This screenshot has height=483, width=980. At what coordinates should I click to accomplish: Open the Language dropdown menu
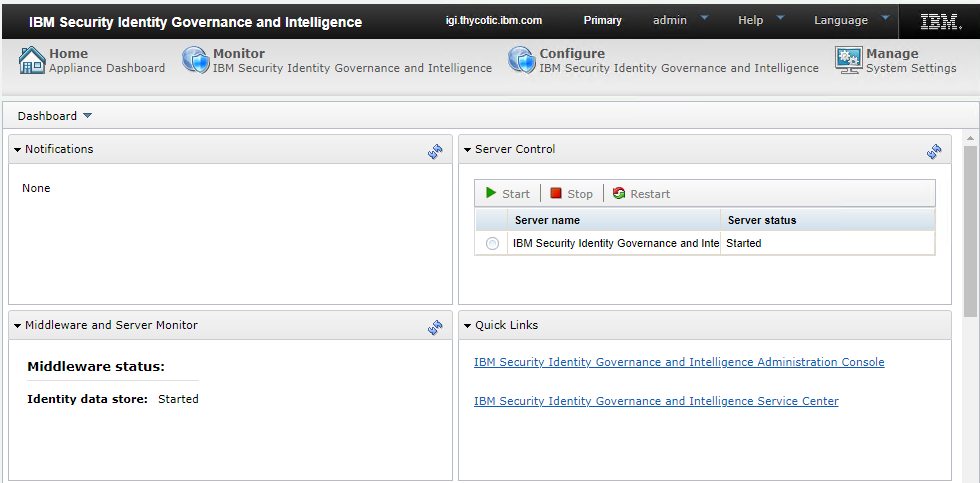click(852, 20)
